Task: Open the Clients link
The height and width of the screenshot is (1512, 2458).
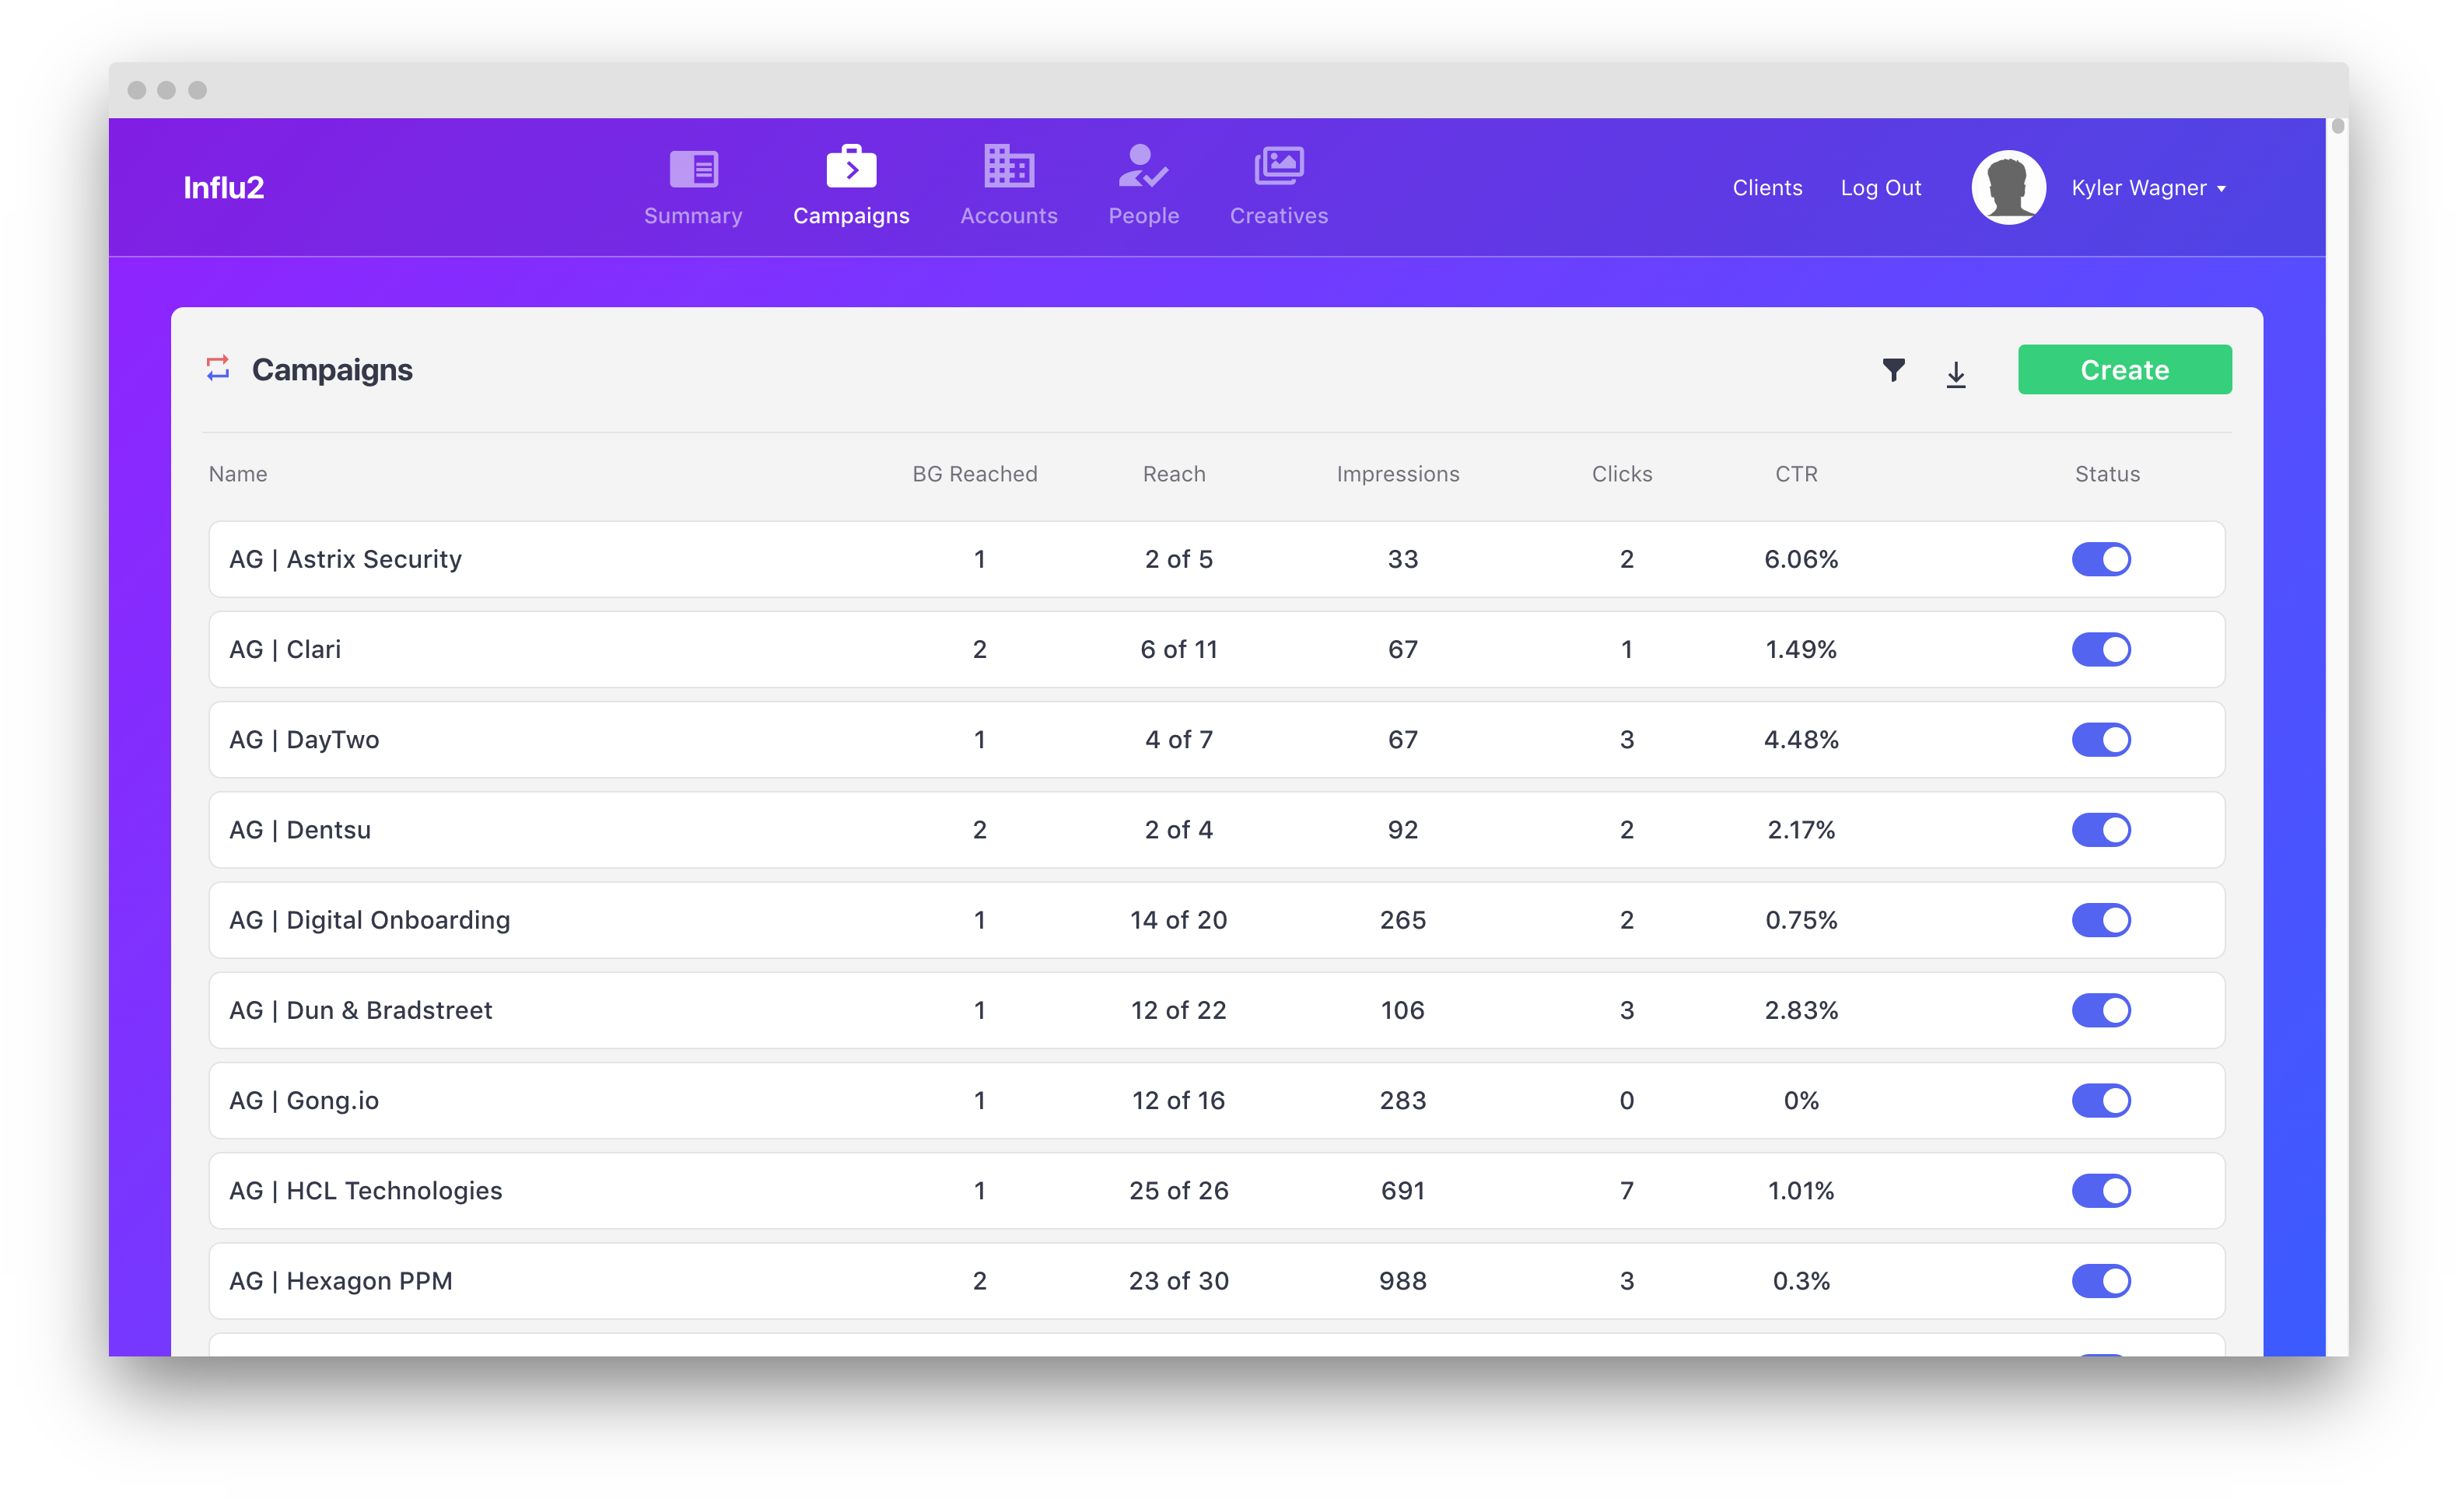Action: coord(1767,188)
